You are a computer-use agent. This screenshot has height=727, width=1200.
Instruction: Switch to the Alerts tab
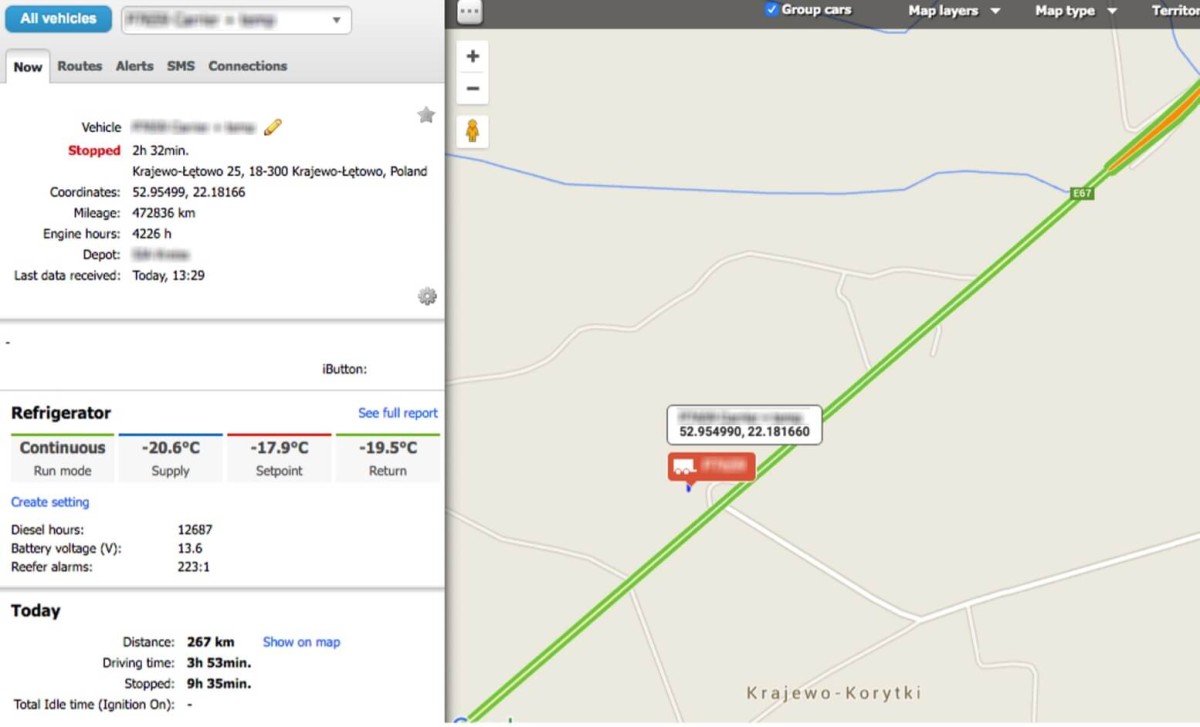coord(134,66)
